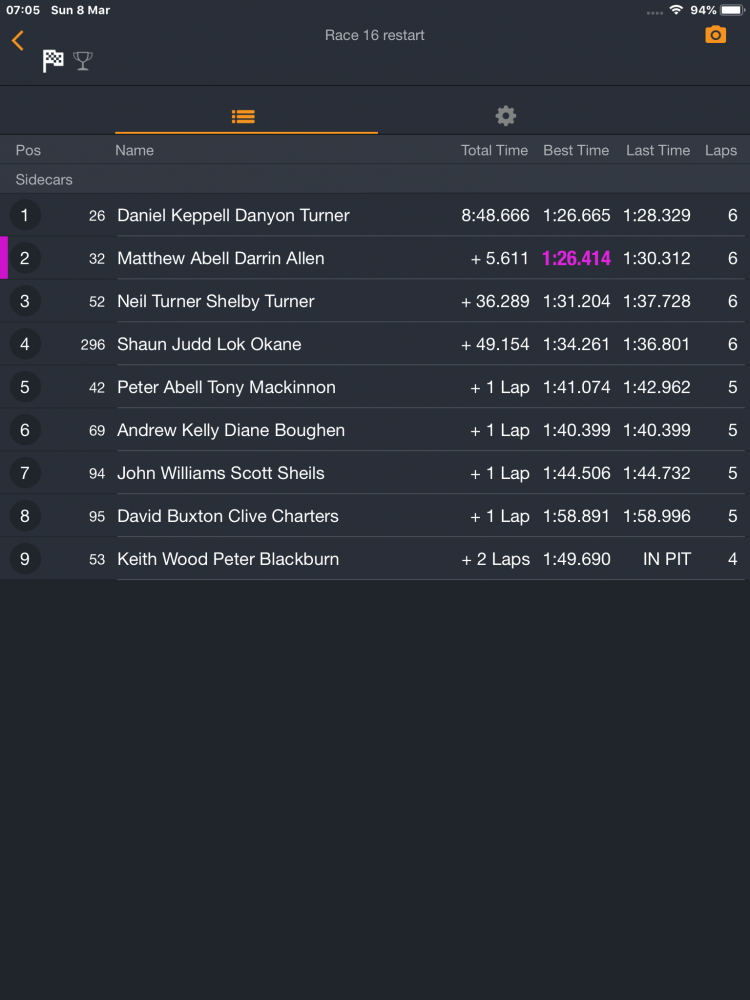Image resolution: width=750 pixels, height=1000 pixels.
Task: Collapse the Sidecars class header
Action: 44,180
